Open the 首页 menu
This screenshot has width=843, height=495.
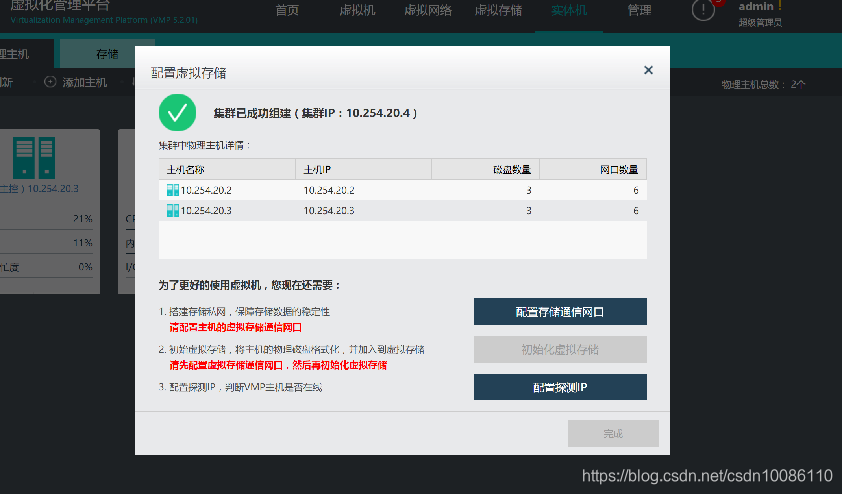click(287, 10)
